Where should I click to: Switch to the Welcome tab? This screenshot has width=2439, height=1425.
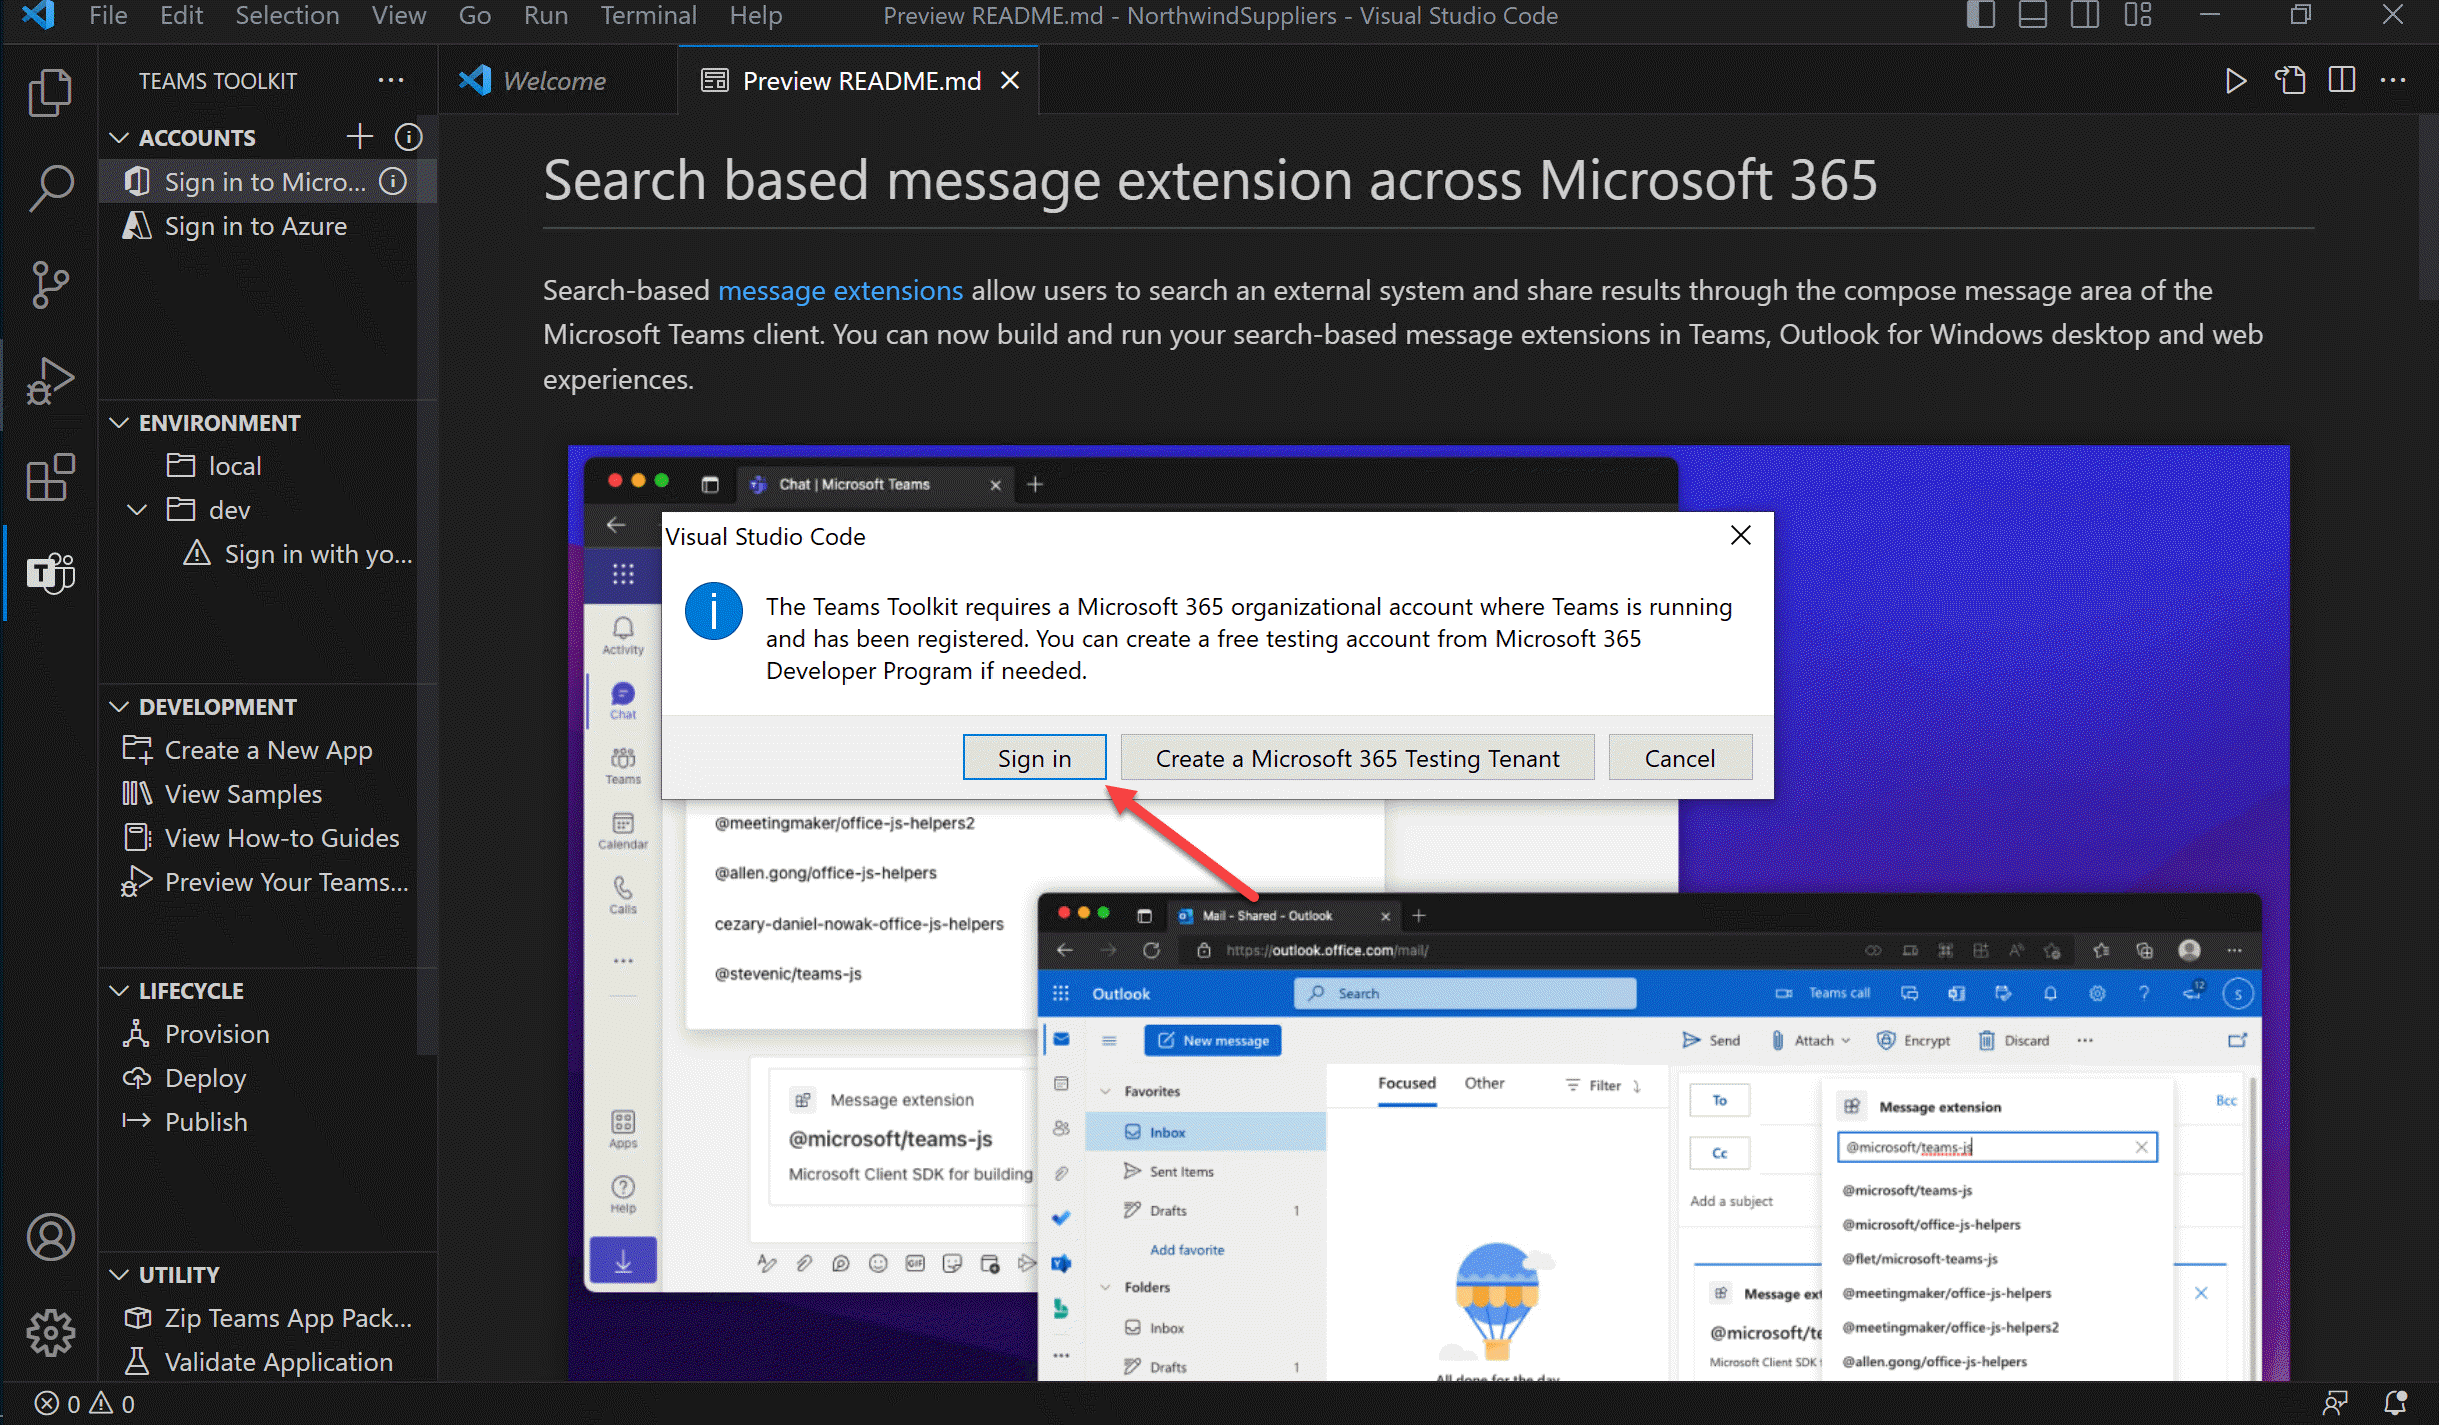pos(558,81)
